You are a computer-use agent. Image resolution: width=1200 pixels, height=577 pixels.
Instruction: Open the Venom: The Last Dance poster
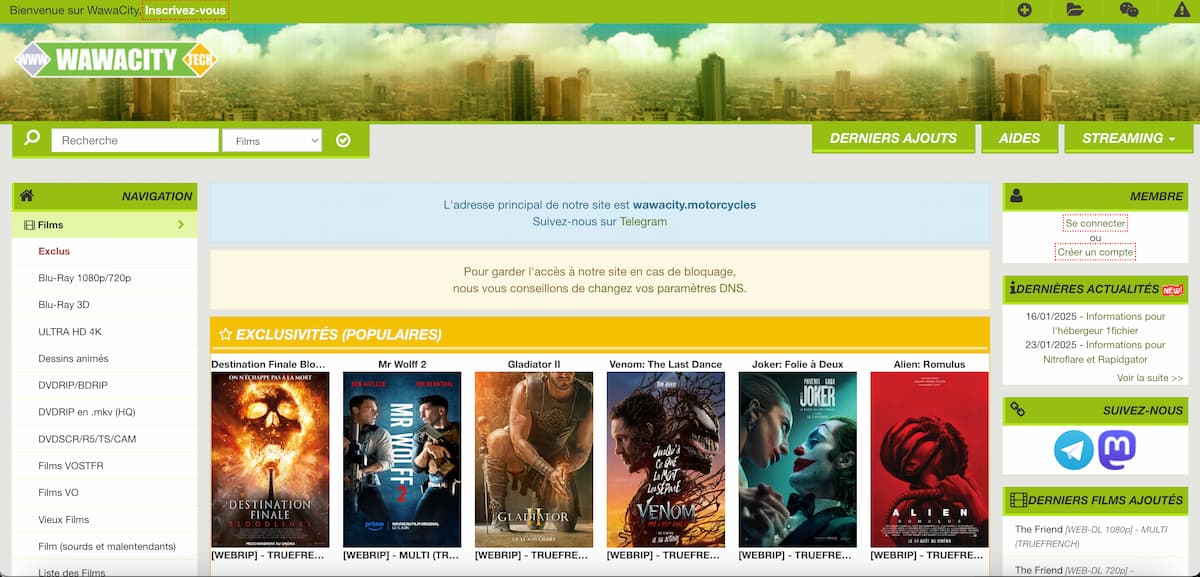666,459
